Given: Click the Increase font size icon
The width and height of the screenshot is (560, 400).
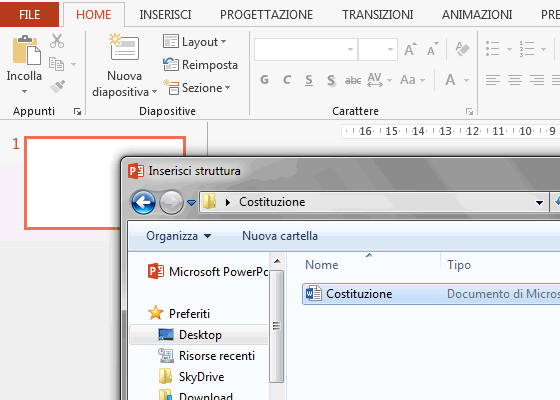Looking at the screenshot, I should point(410,49).
